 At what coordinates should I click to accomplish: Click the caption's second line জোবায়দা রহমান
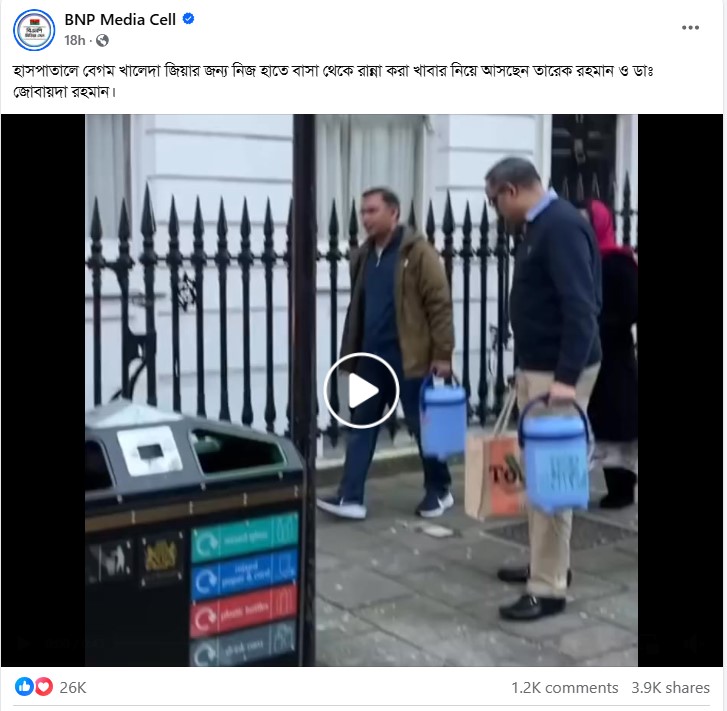pos(64,92)
